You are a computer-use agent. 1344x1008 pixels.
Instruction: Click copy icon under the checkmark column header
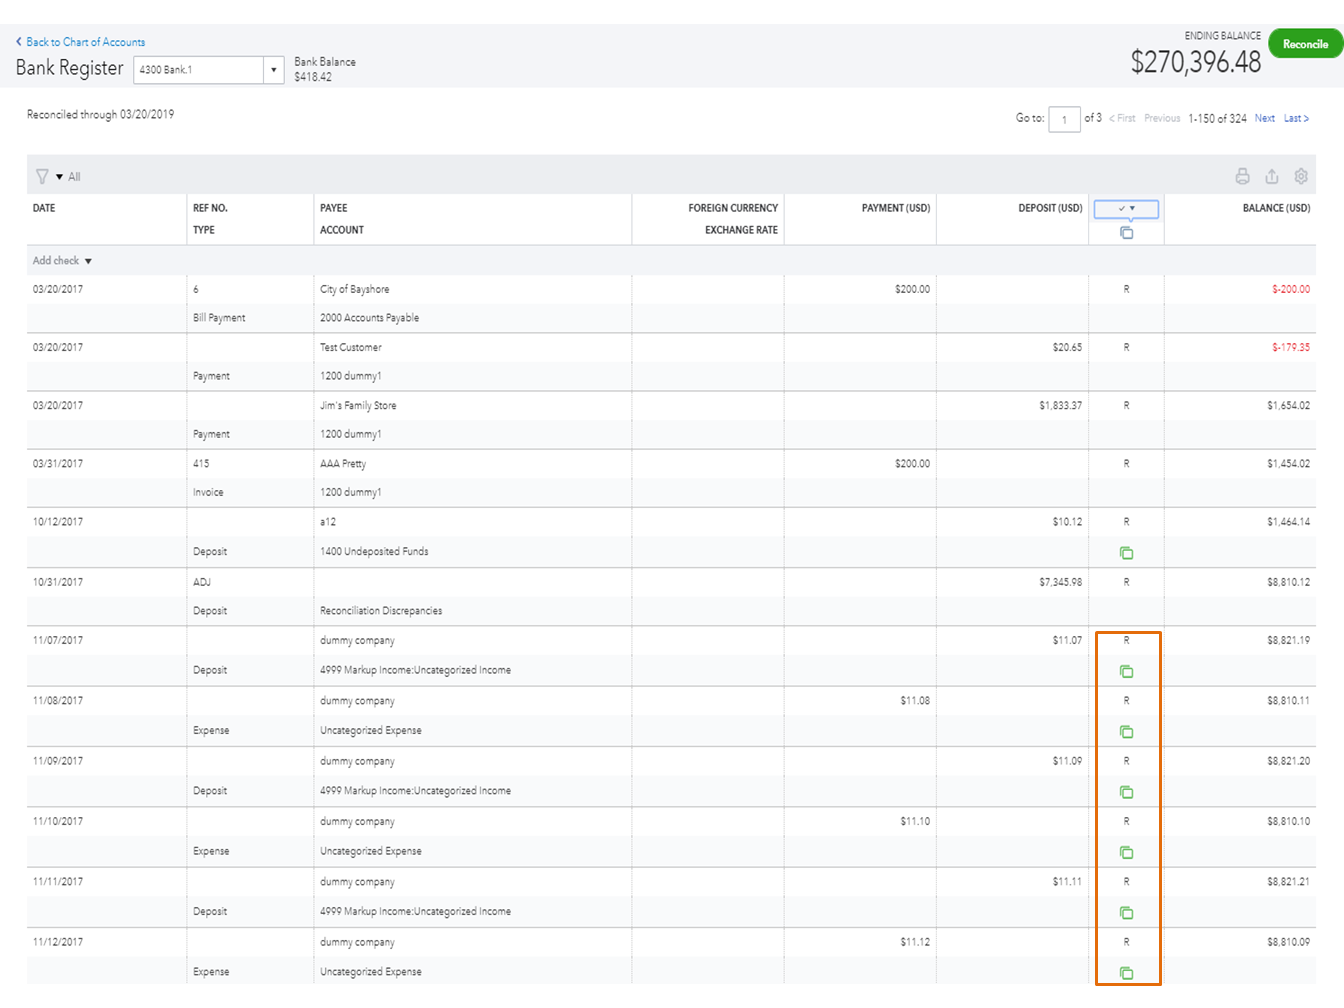[1127, 231]
